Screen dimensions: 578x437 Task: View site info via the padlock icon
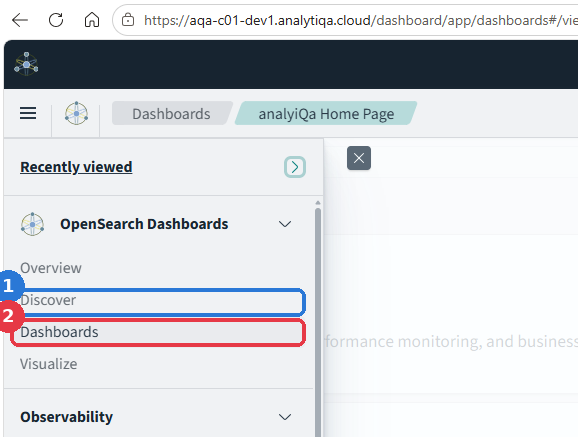128,20
